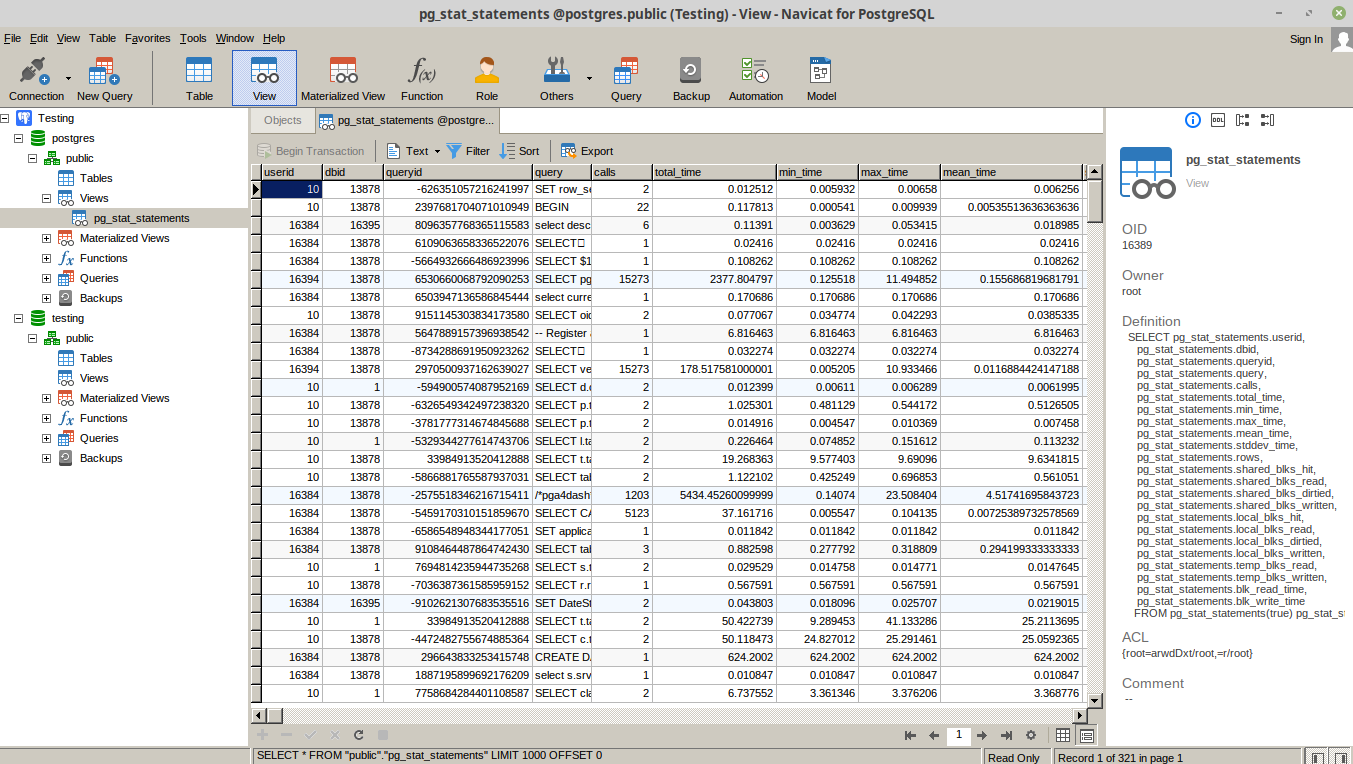Select Views under testing public
Image resolution: width=1353 pixels, height=764 pixels.
click(x=94, y=378)
